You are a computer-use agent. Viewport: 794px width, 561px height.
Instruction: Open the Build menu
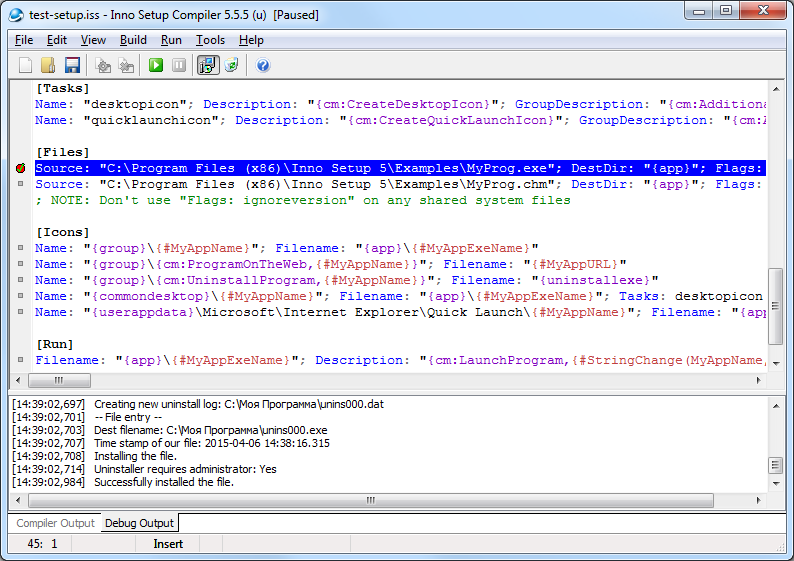pos(133,40)
